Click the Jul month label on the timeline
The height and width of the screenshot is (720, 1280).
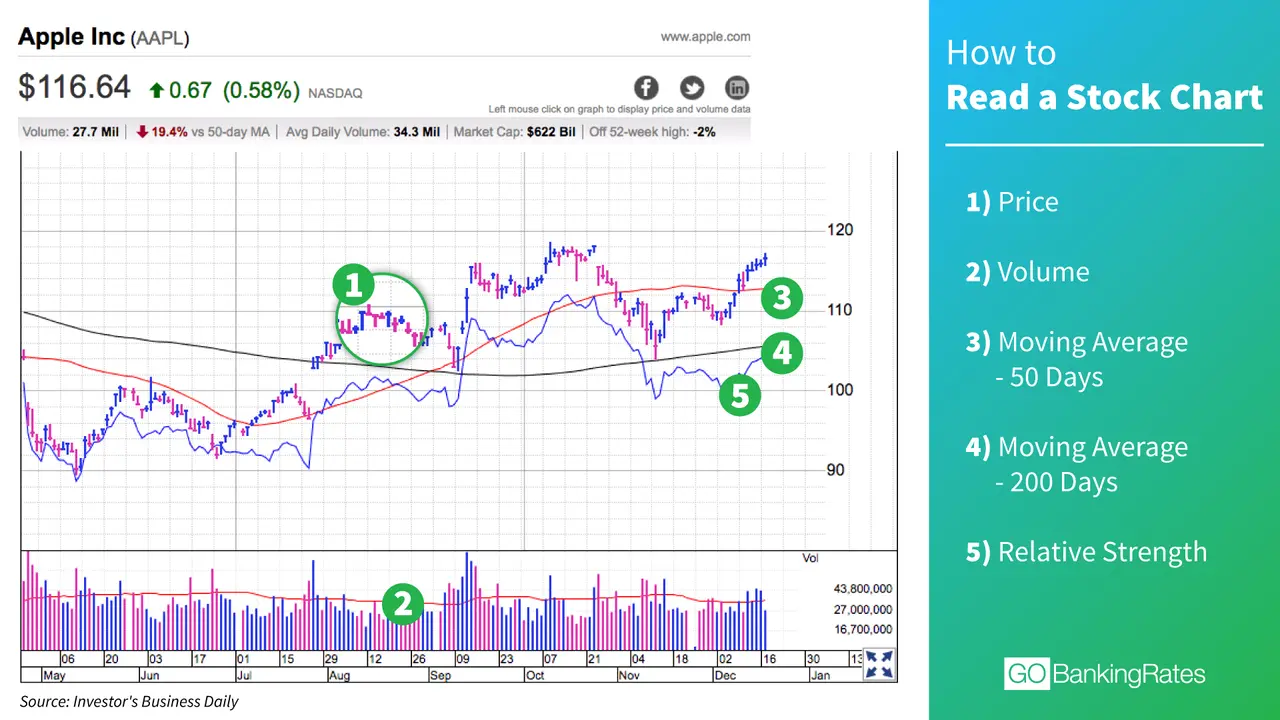(x=245, y=675)
